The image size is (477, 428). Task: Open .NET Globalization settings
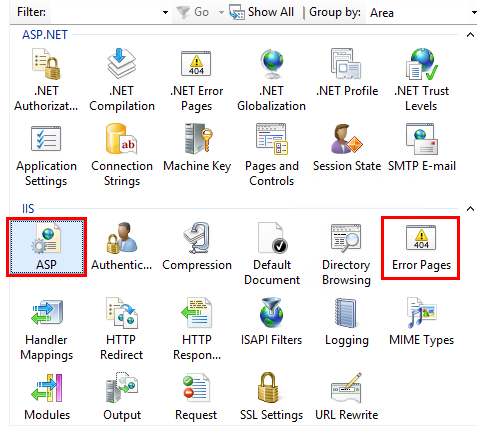pos(271,80)
